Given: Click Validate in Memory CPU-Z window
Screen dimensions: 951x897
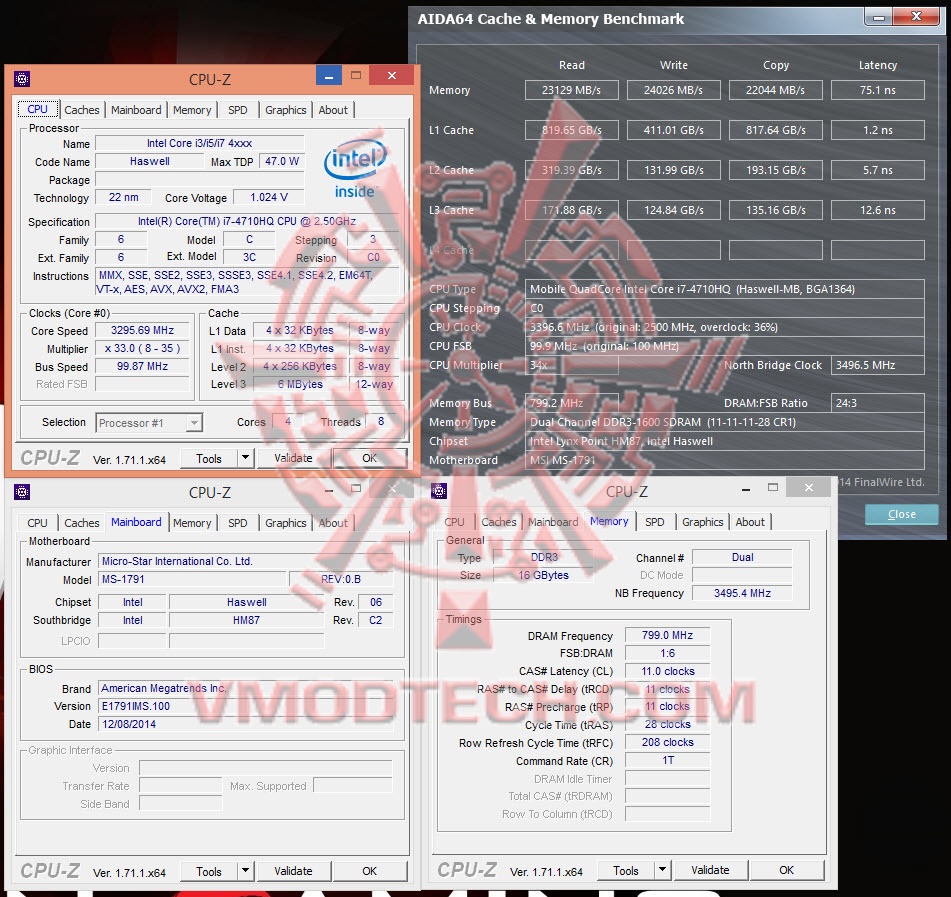Looking at the screenshot, I should point(710,870).
